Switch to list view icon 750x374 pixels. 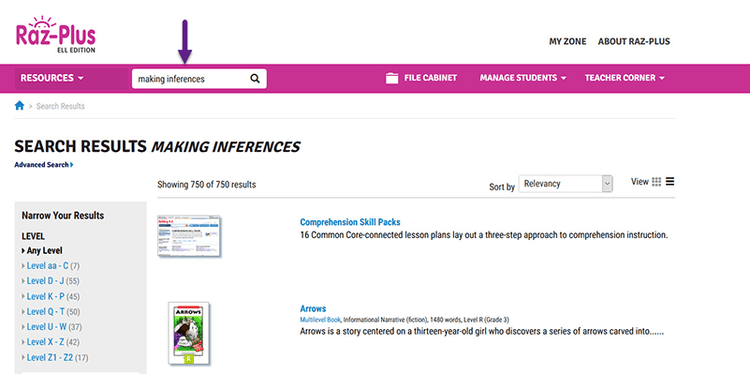pos(670,182)
